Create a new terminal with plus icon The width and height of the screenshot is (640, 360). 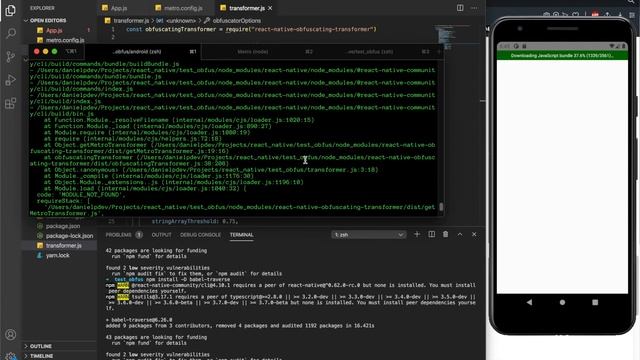417,234
